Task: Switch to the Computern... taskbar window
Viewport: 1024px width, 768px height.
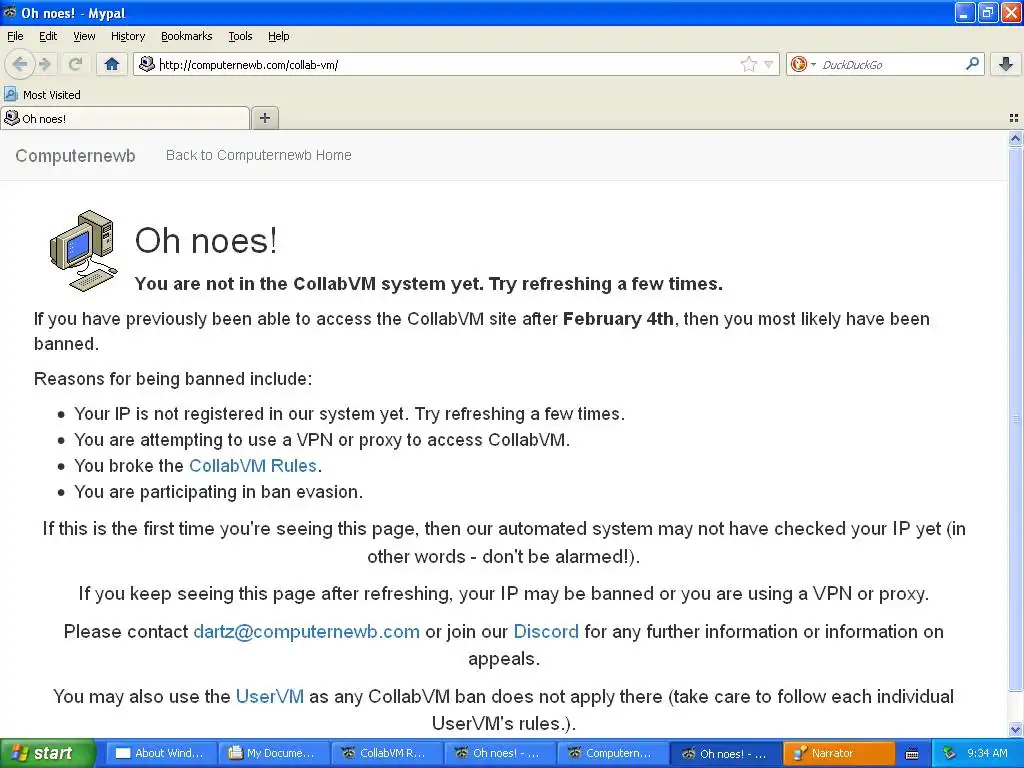Action: pyautogui.click(x=611, y=753)
